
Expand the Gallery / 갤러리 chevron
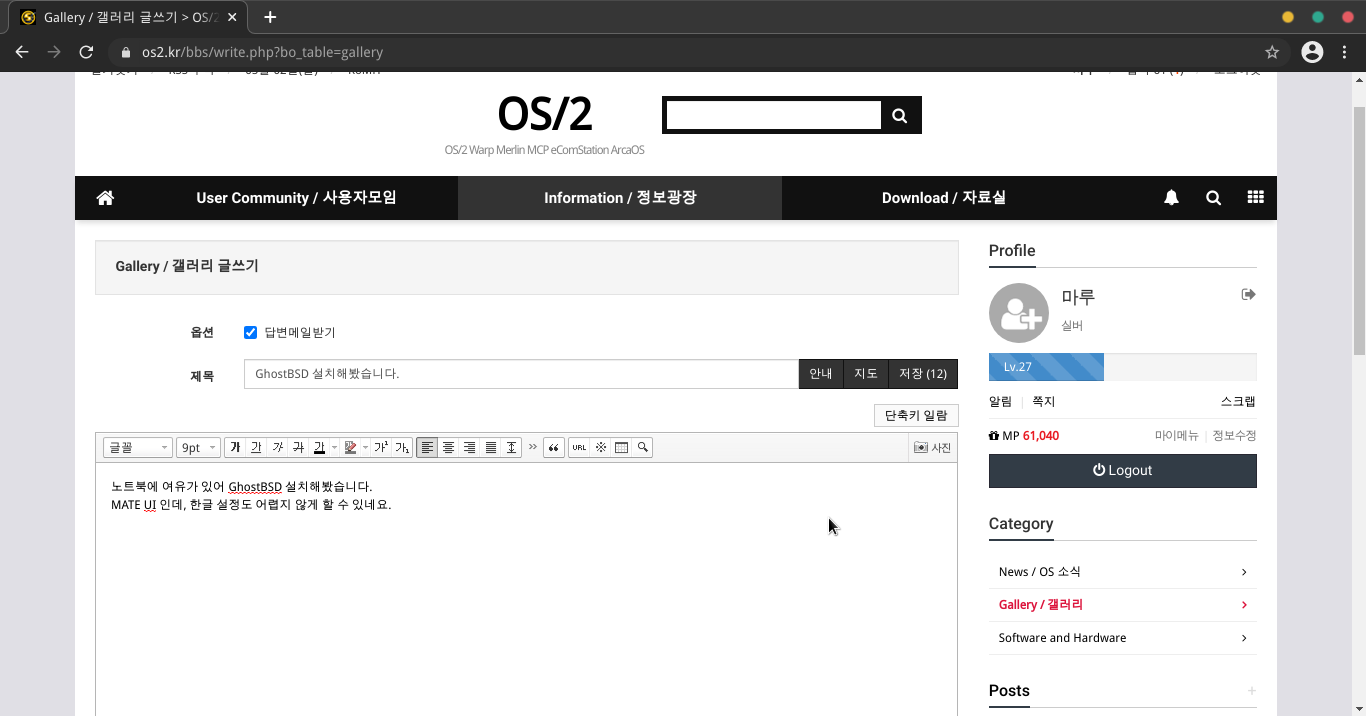click(1244, 605)
